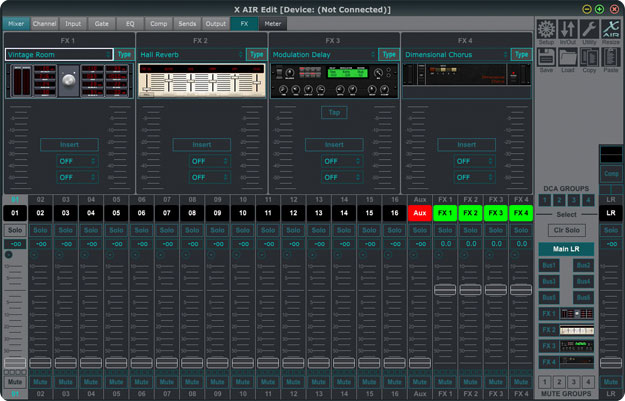Solo the FX 1 return channel
The height and width of the screenshot is (401, 625).
tap(445, 230)
